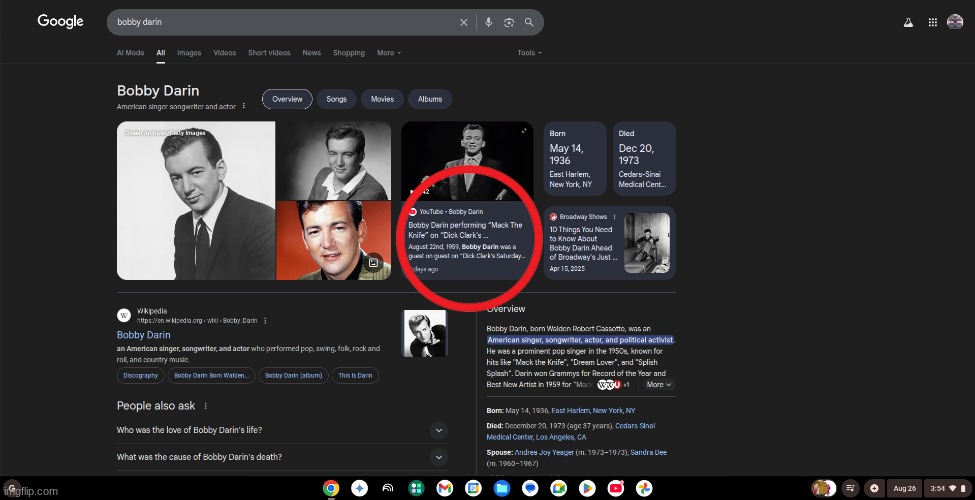Open the Google apps grid icon
Viewport: 975px width, 500px height.
933,22
